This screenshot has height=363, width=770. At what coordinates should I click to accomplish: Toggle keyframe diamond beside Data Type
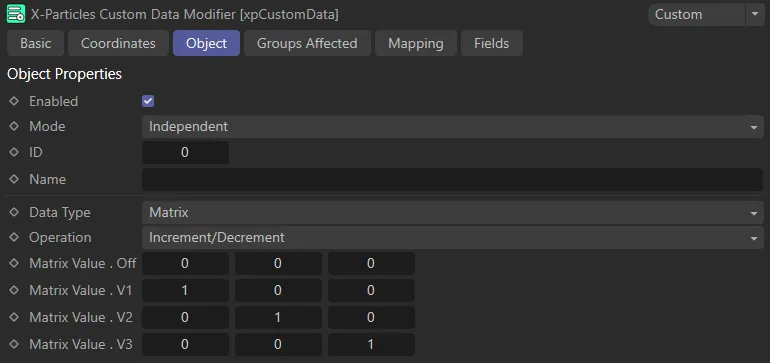click(x=14, y=212)
